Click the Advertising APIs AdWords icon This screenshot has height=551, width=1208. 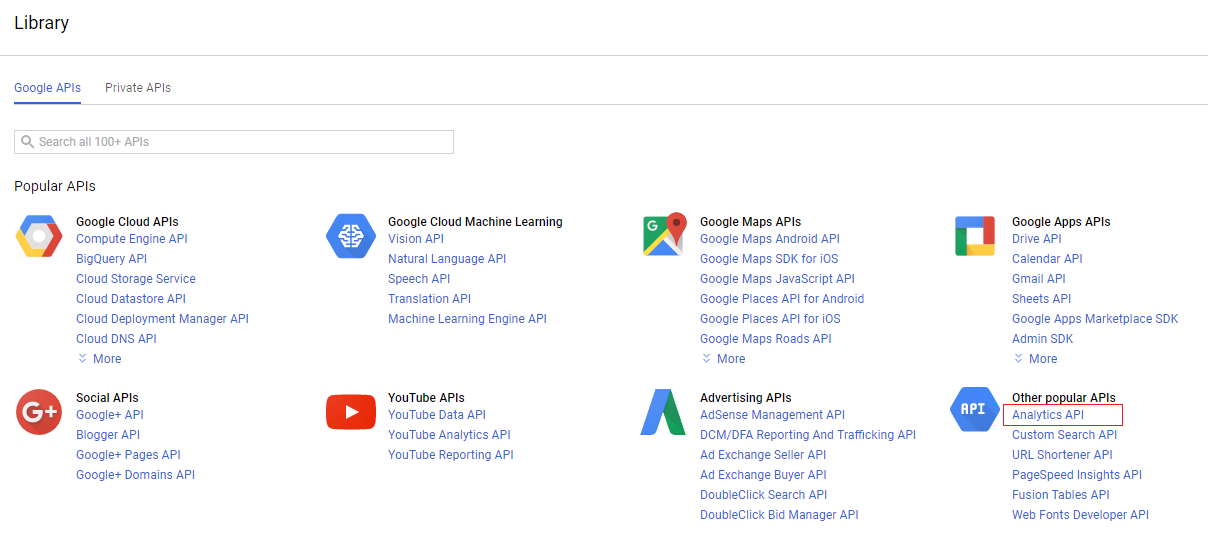[x=663, y=412]
